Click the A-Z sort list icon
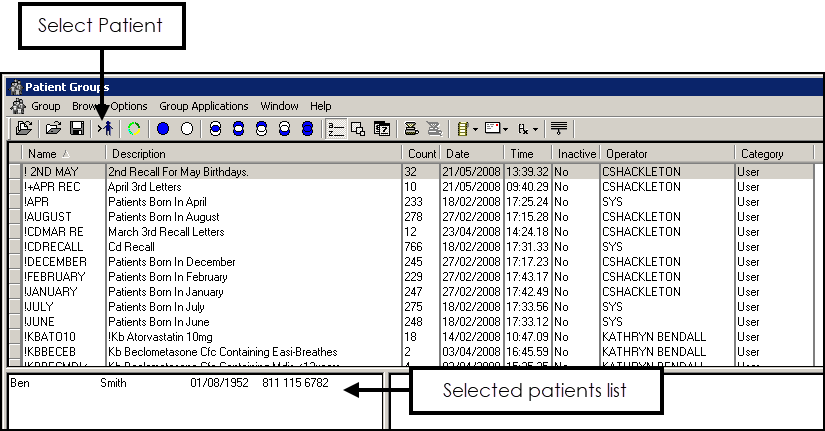The width and height of the screenshot is (825, 431). (x=336, y=129)
